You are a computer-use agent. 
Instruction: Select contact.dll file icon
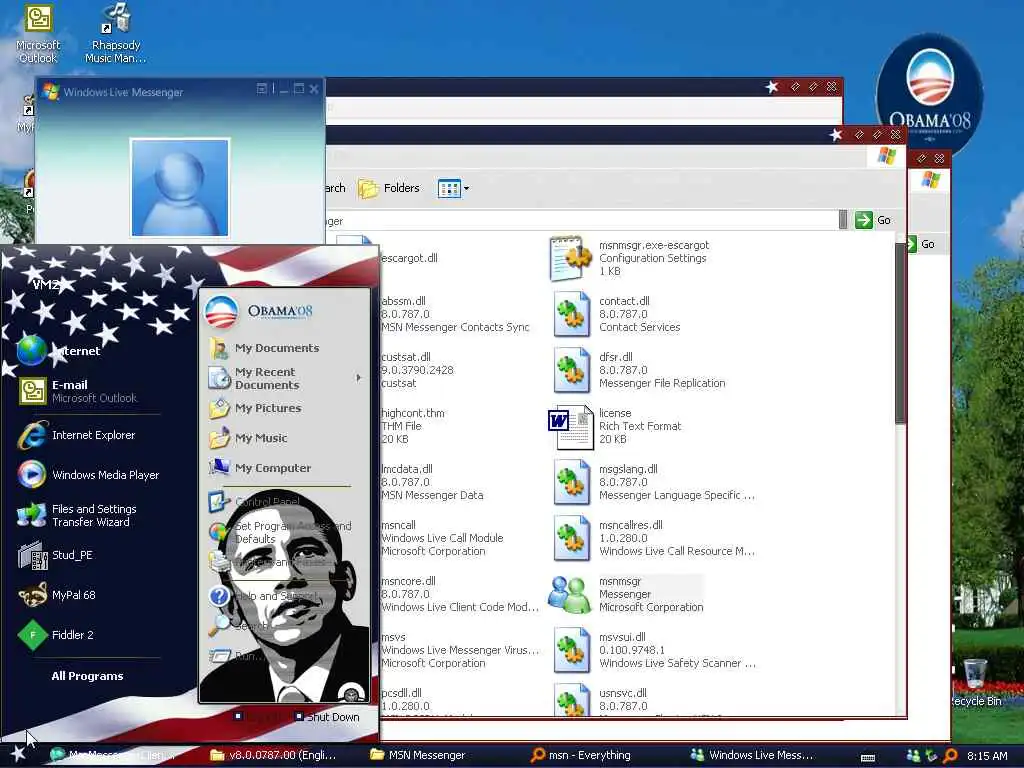[x=571, y=314]
